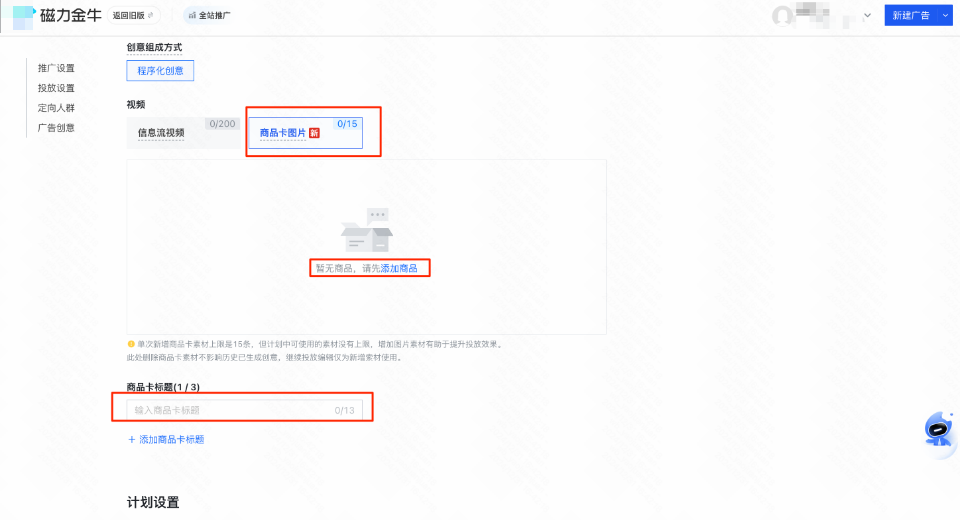
Task: Focus the 输入商品卡标题 input field
Action: pos(230,410)
